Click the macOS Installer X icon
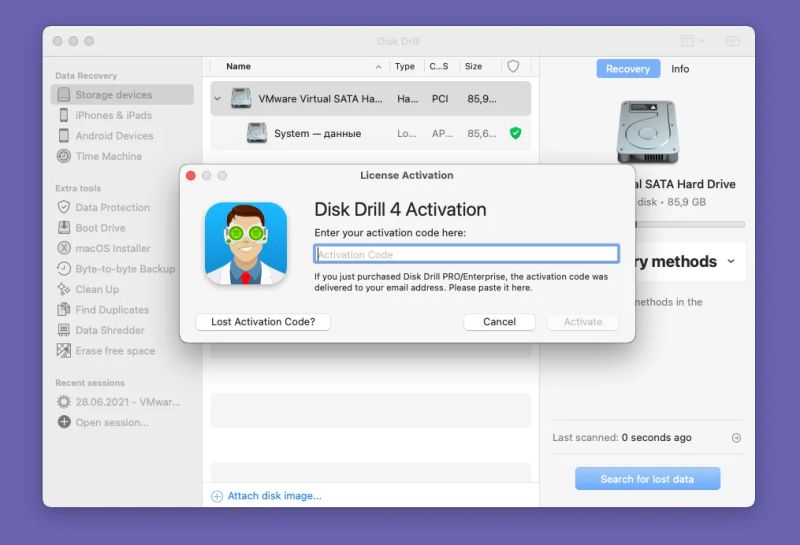 (x=64, y=248)
